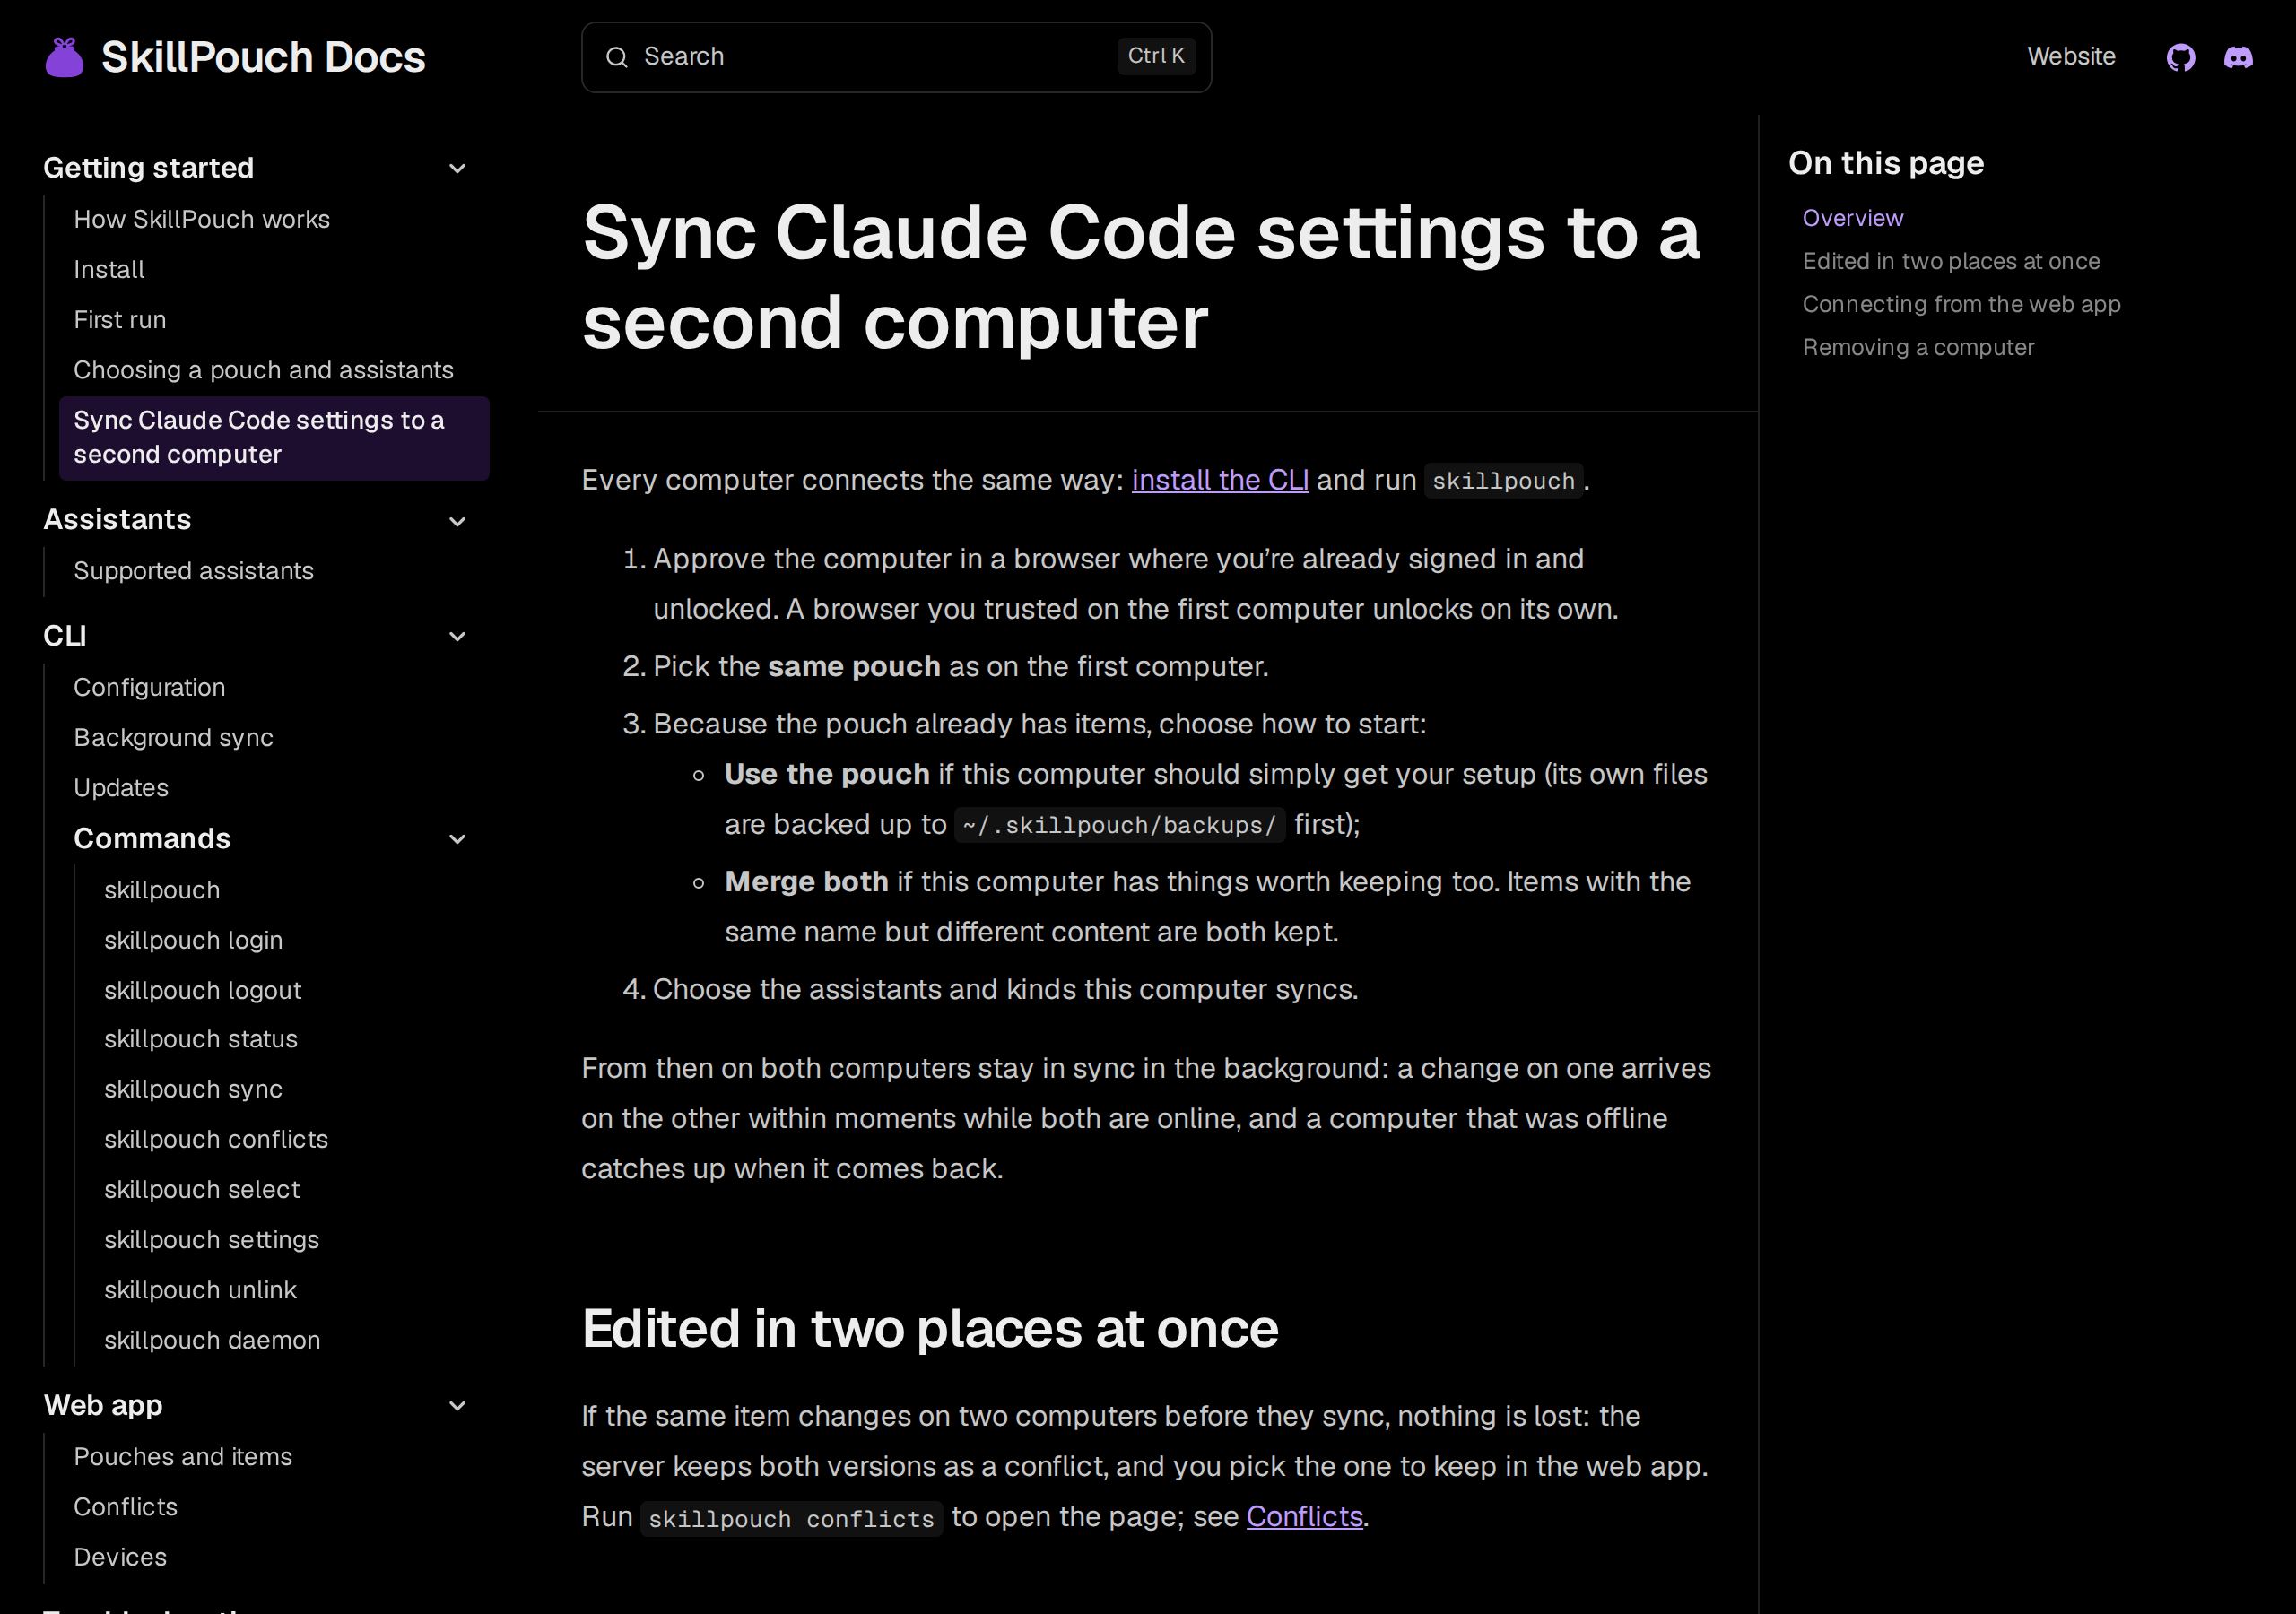Collapse the Commands subsection chevron
This screenshot has width=2296, height=1614.
[457, 839]
